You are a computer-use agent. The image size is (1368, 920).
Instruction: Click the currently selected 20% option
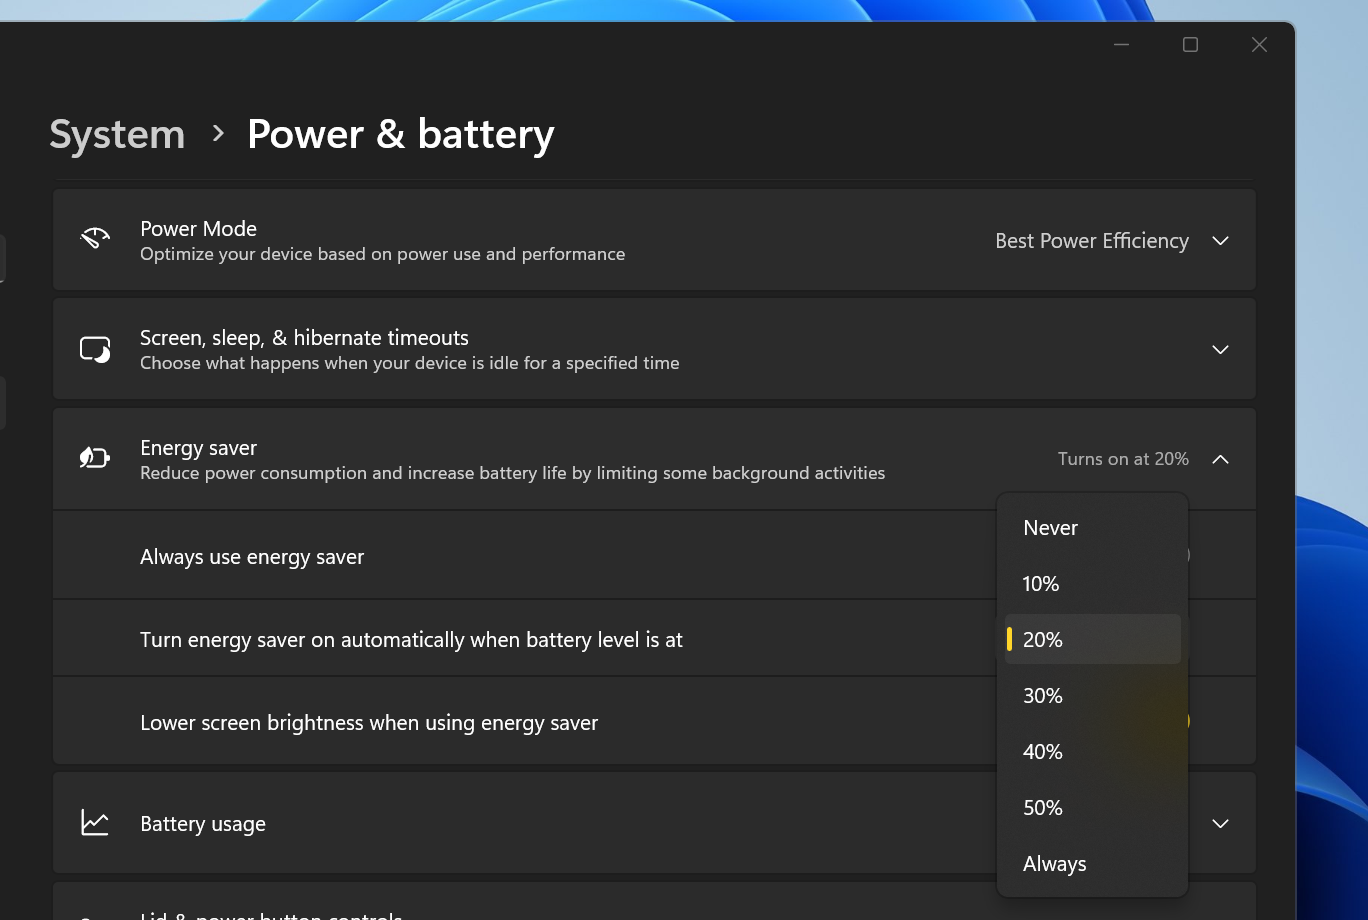tap(1042, 639)
